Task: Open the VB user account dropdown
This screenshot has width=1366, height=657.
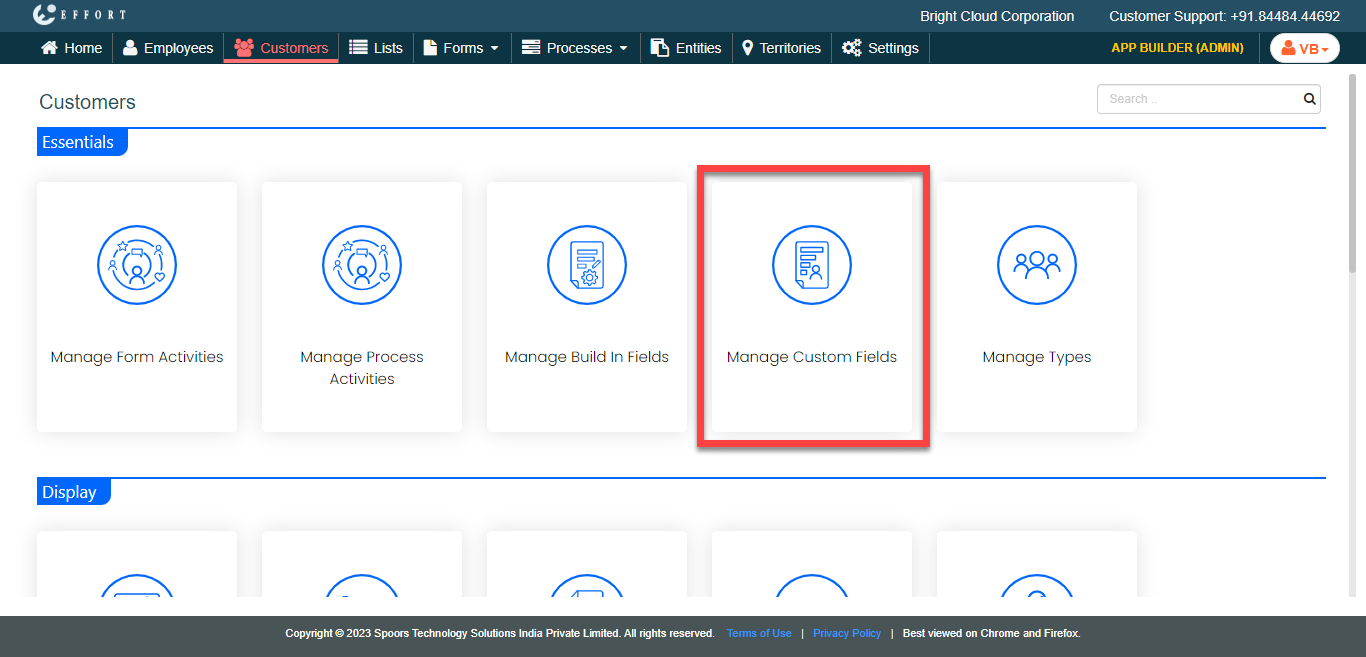Action: (x=1304, y=48)
